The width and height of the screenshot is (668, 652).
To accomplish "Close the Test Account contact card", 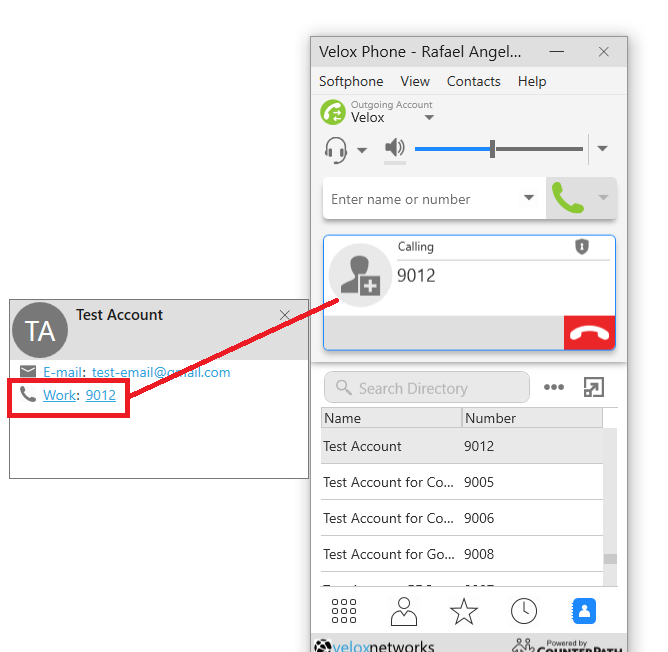I will click(285, 315).
